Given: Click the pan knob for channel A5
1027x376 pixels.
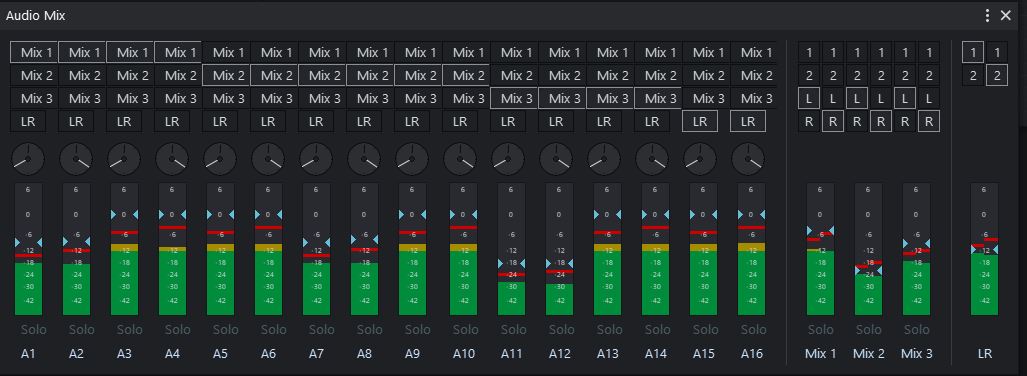Looking at the screenshot, I should click(x=220, y=159).
